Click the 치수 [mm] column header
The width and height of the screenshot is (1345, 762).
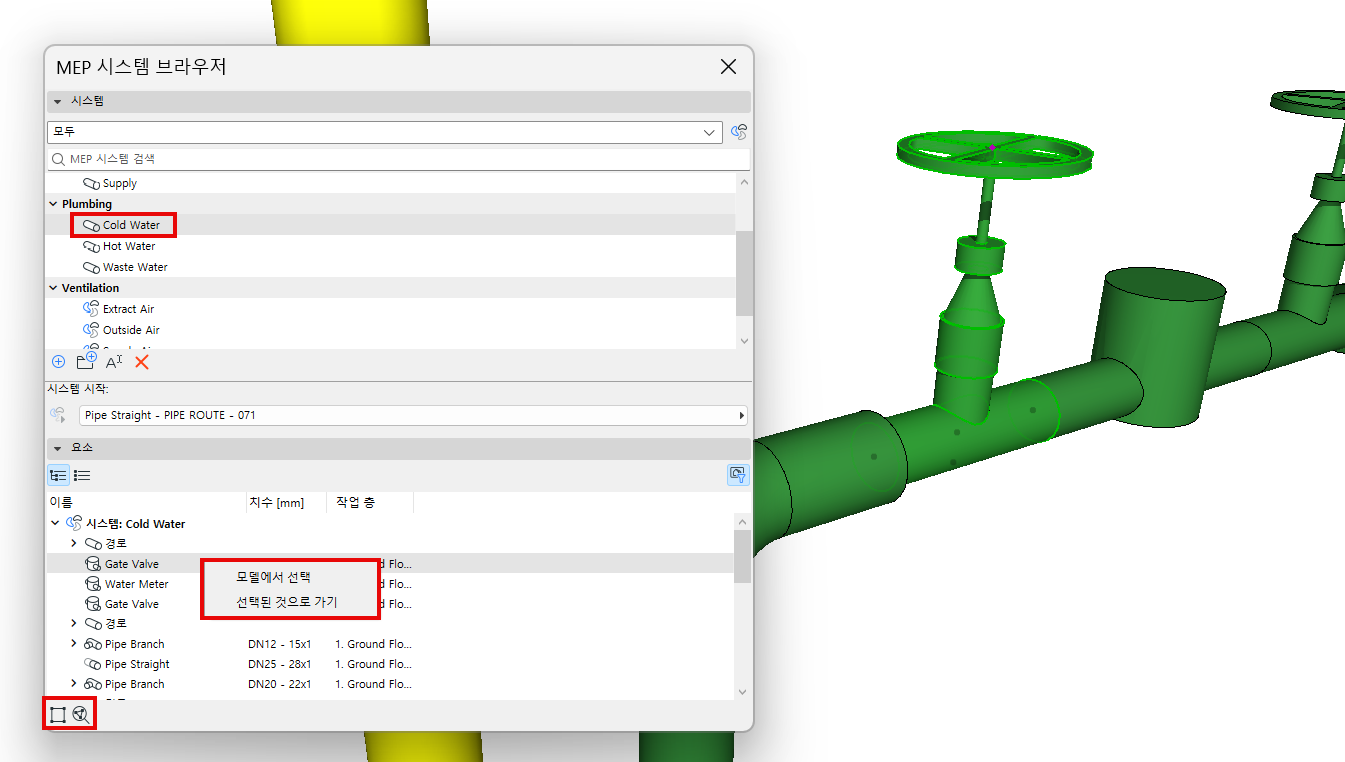point(286,502)
